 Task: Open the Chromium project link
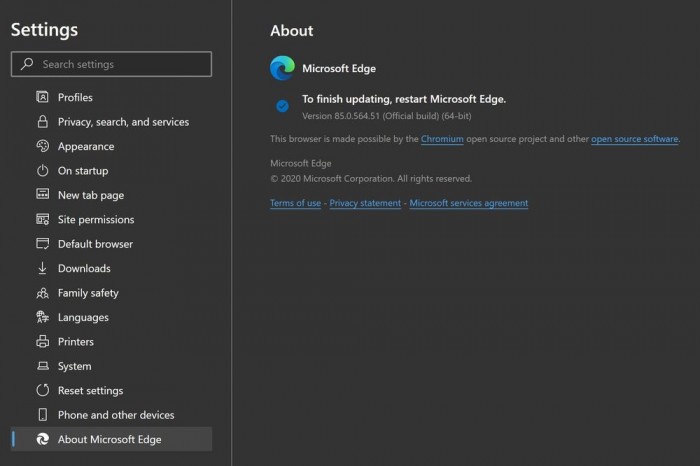pyautogui.click(x=442, y=139)
